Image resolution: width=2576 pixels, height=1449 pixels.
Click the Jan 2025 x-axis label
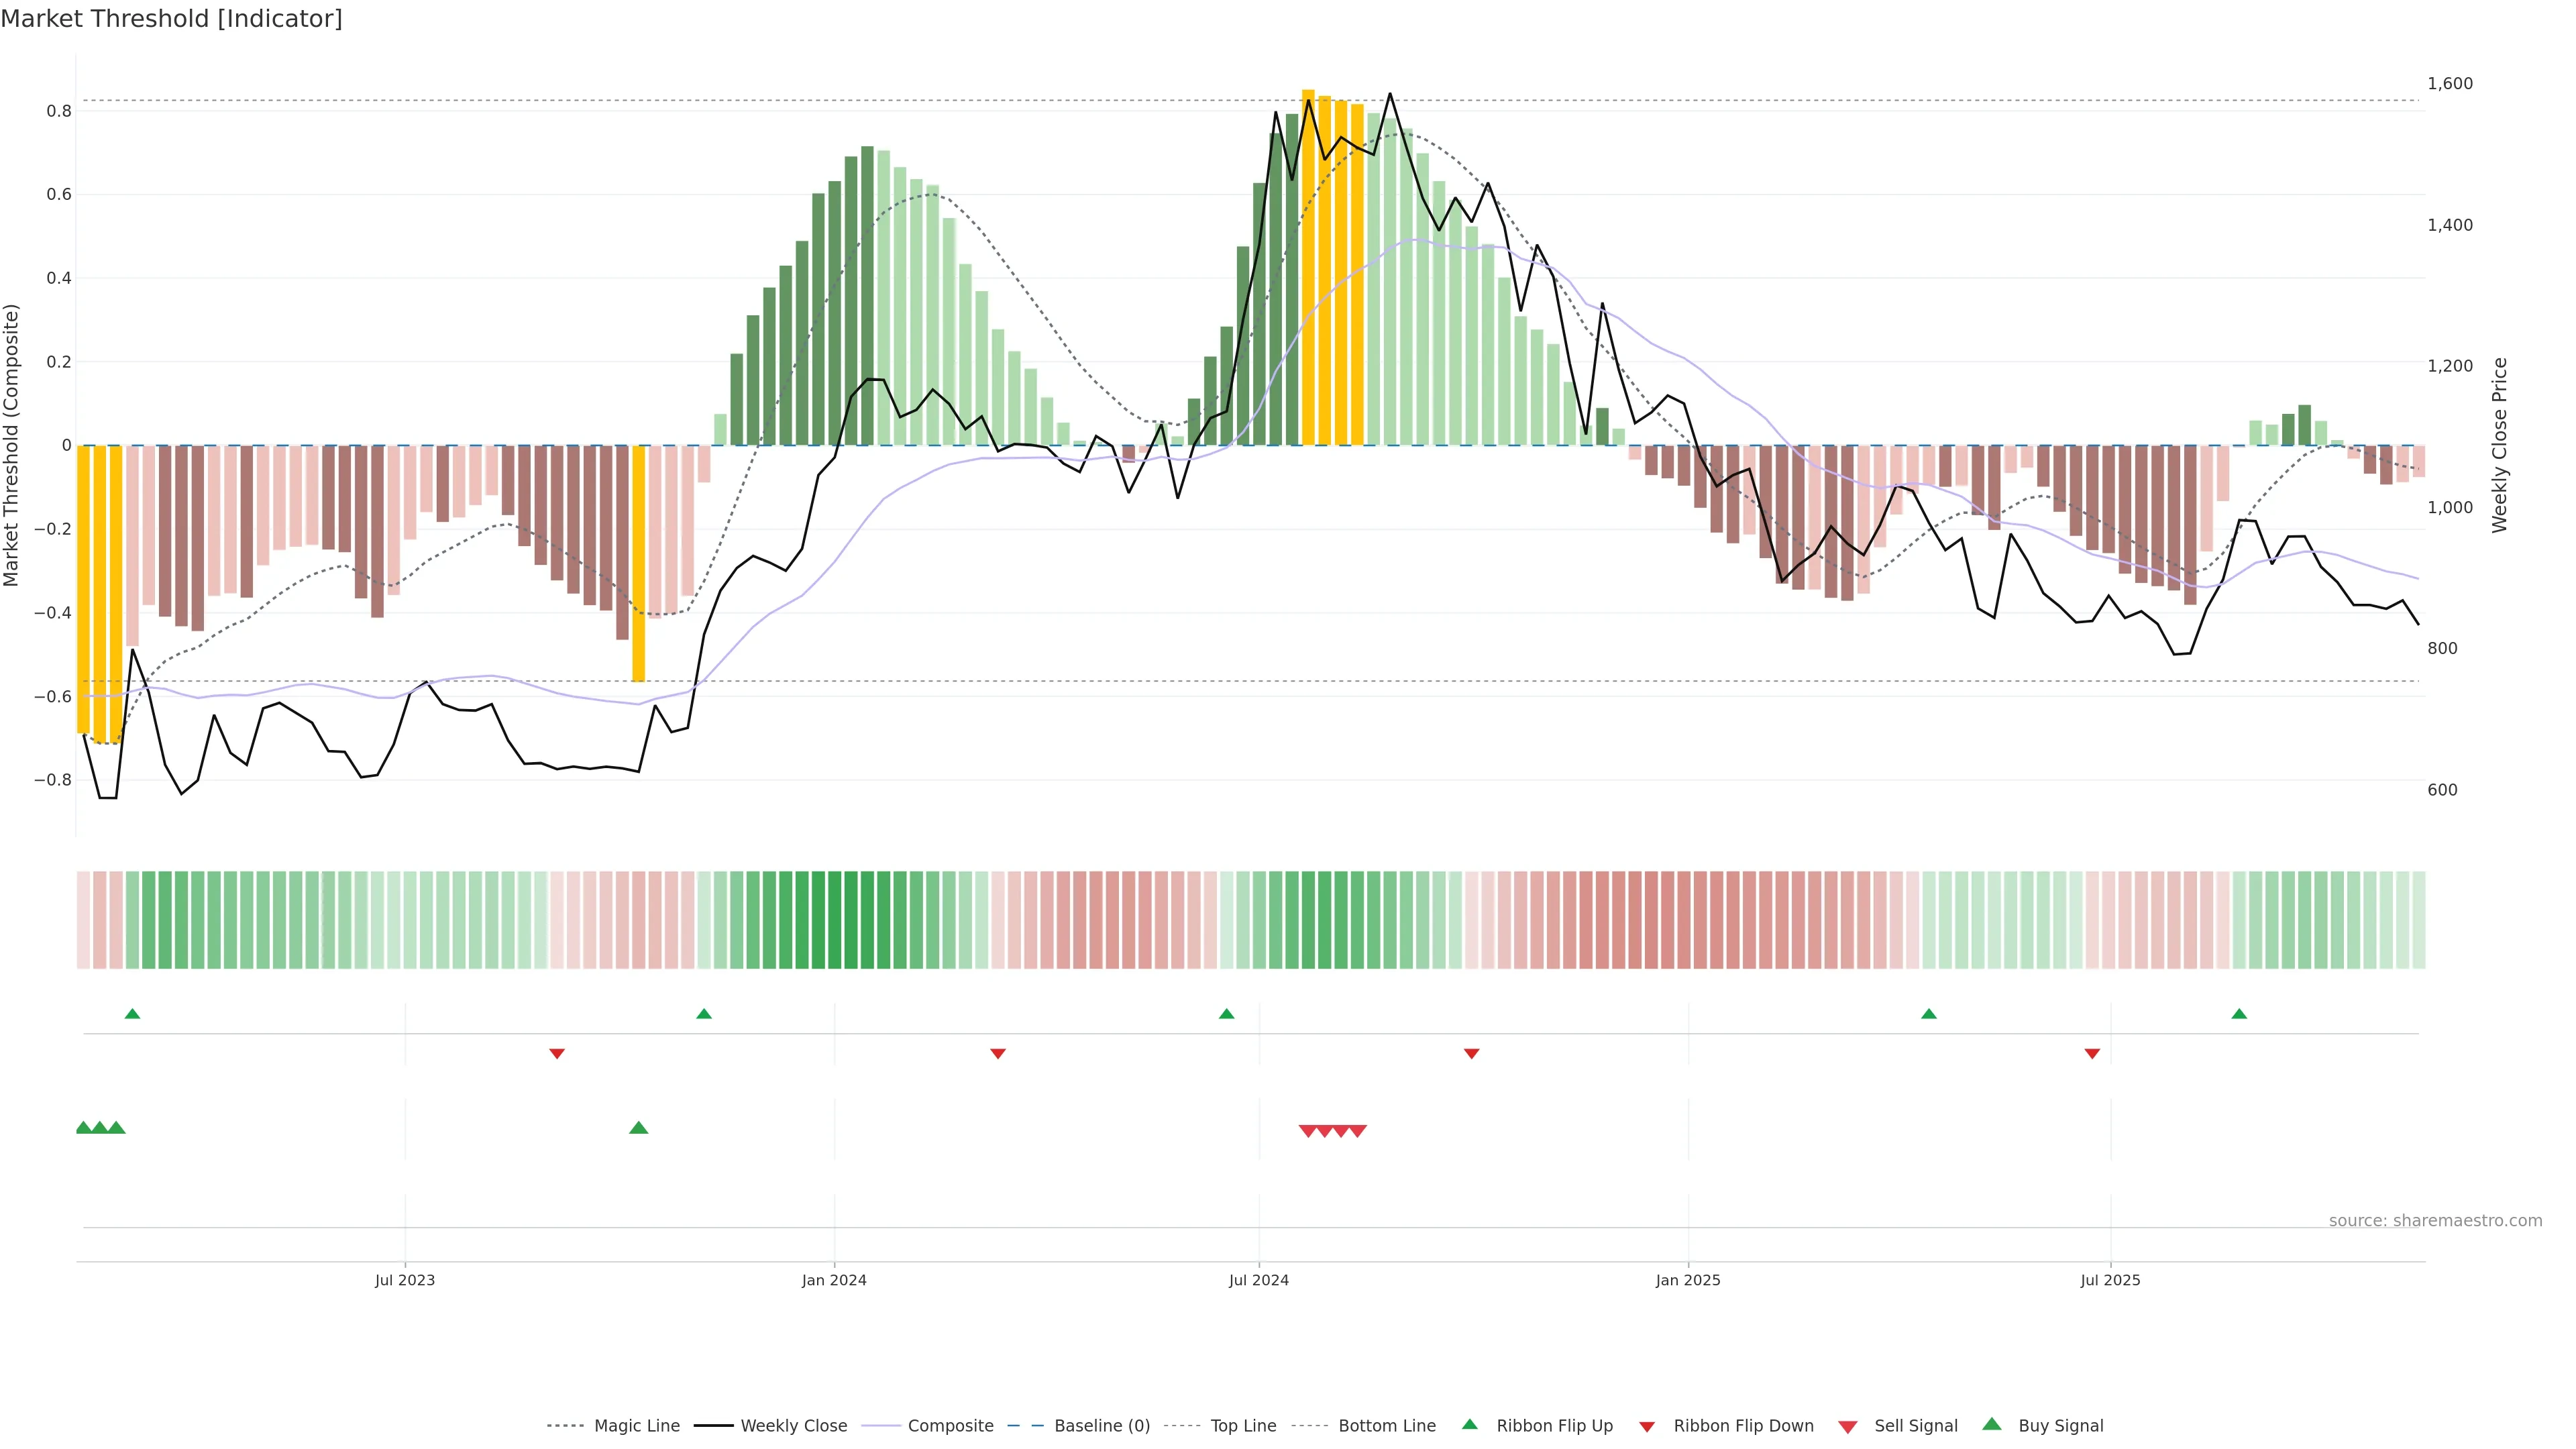[1688, 1280]
